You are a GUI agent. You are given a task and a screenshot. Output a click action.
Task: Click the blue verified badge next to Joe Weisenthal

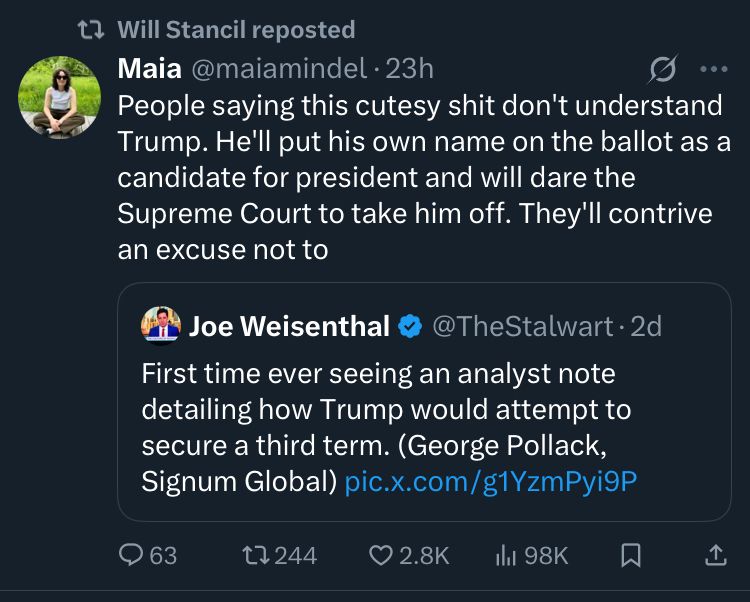pos(409,326)
